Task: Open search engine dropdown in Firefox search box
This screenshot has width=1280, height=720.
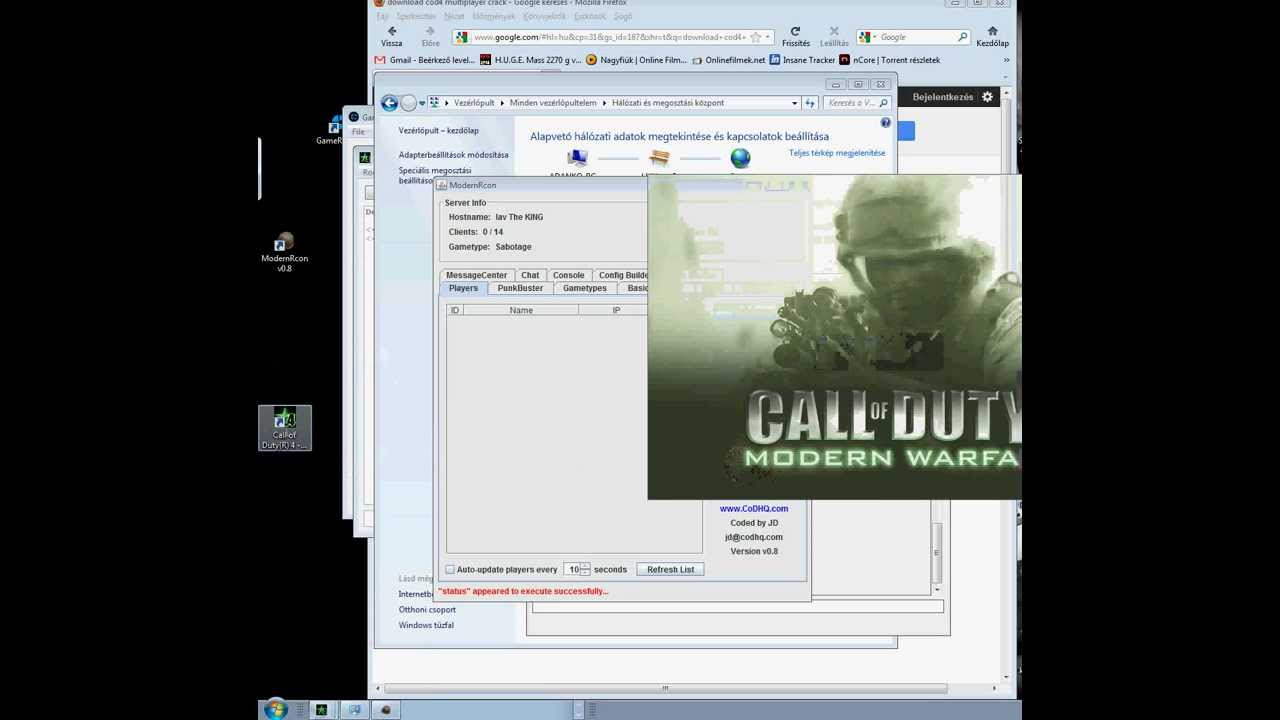Action: click(x=876, y=37)
